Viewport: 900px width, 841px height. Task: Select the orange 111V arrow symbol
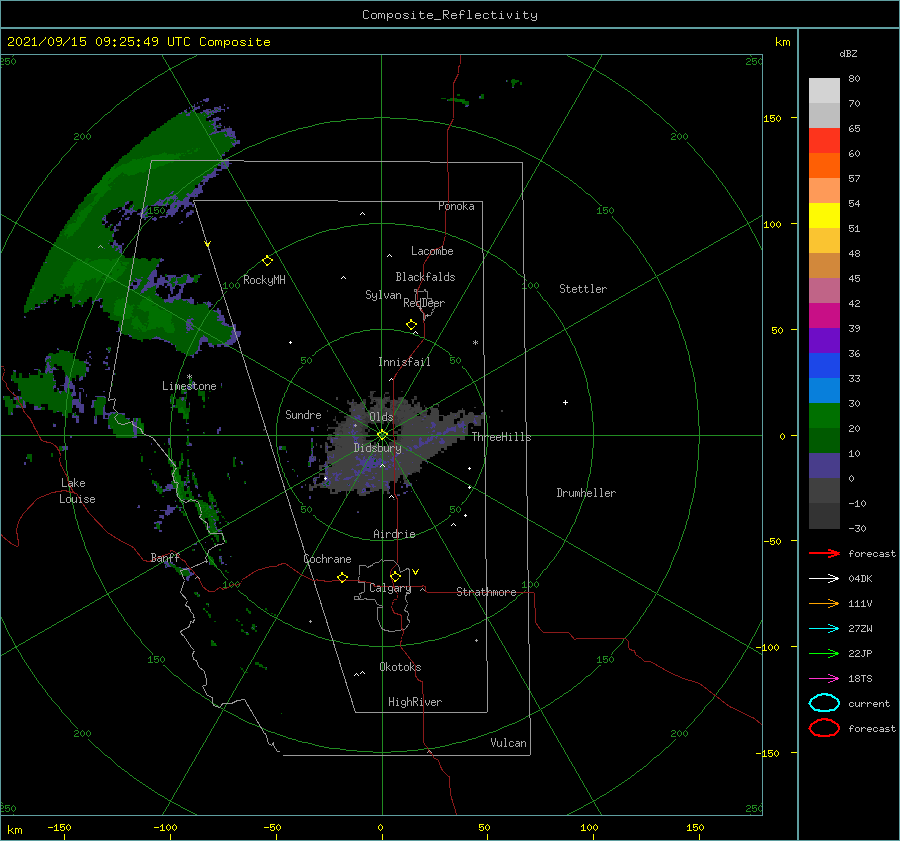tap(824, 603)
